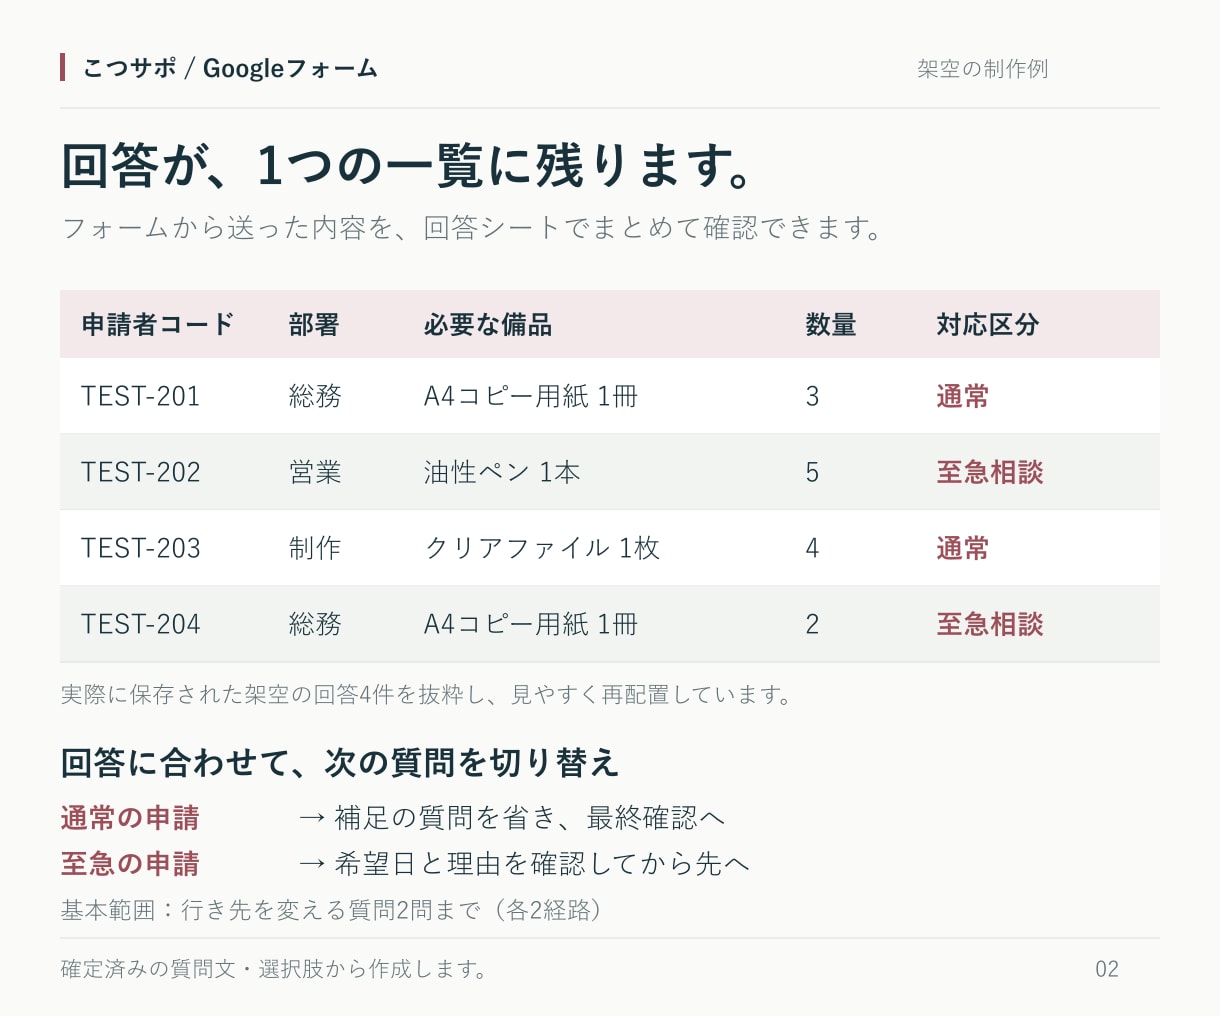Click the 営業 department cell
This screenshot has width=1220, height=1016.
(315, 472)
